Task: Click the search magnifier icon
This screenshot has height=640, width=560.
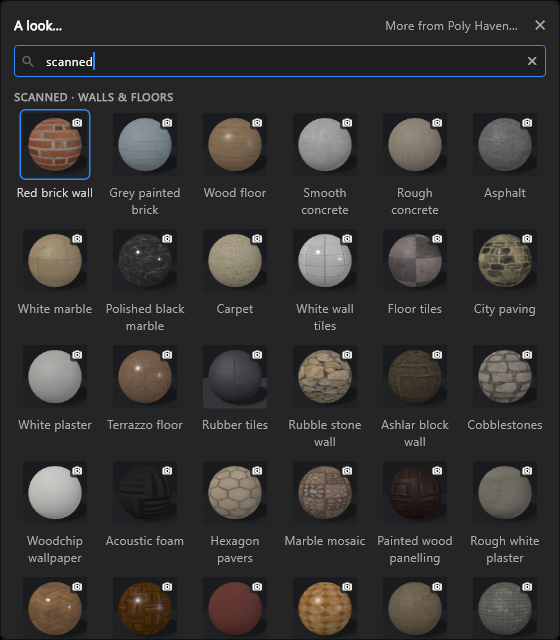Action: (28, 61)
